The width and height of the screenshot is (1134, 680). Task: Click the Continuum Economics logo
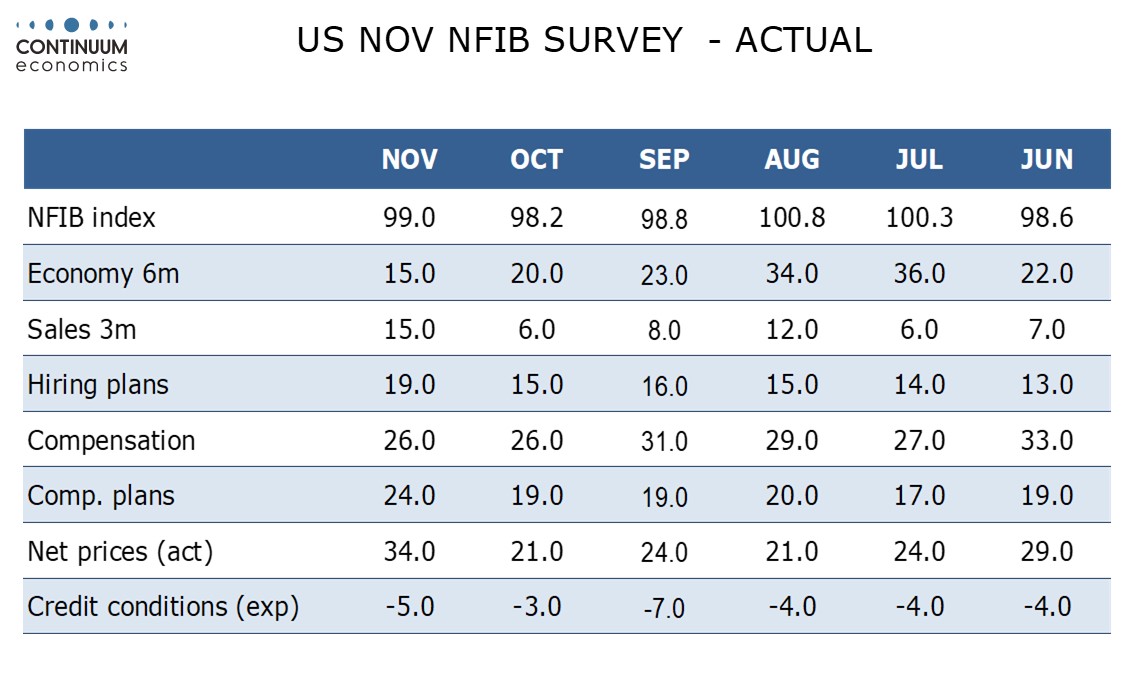coord(72,44)
